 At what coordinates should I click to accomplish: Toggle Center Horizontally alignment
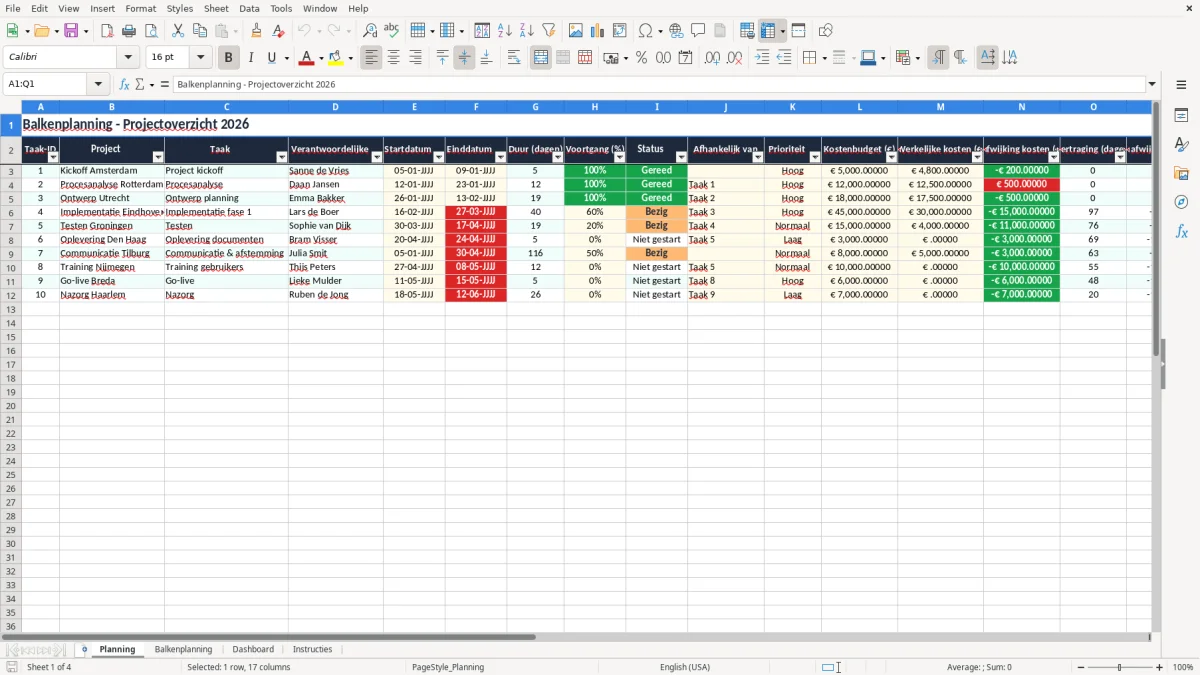[x=394, y=58]
